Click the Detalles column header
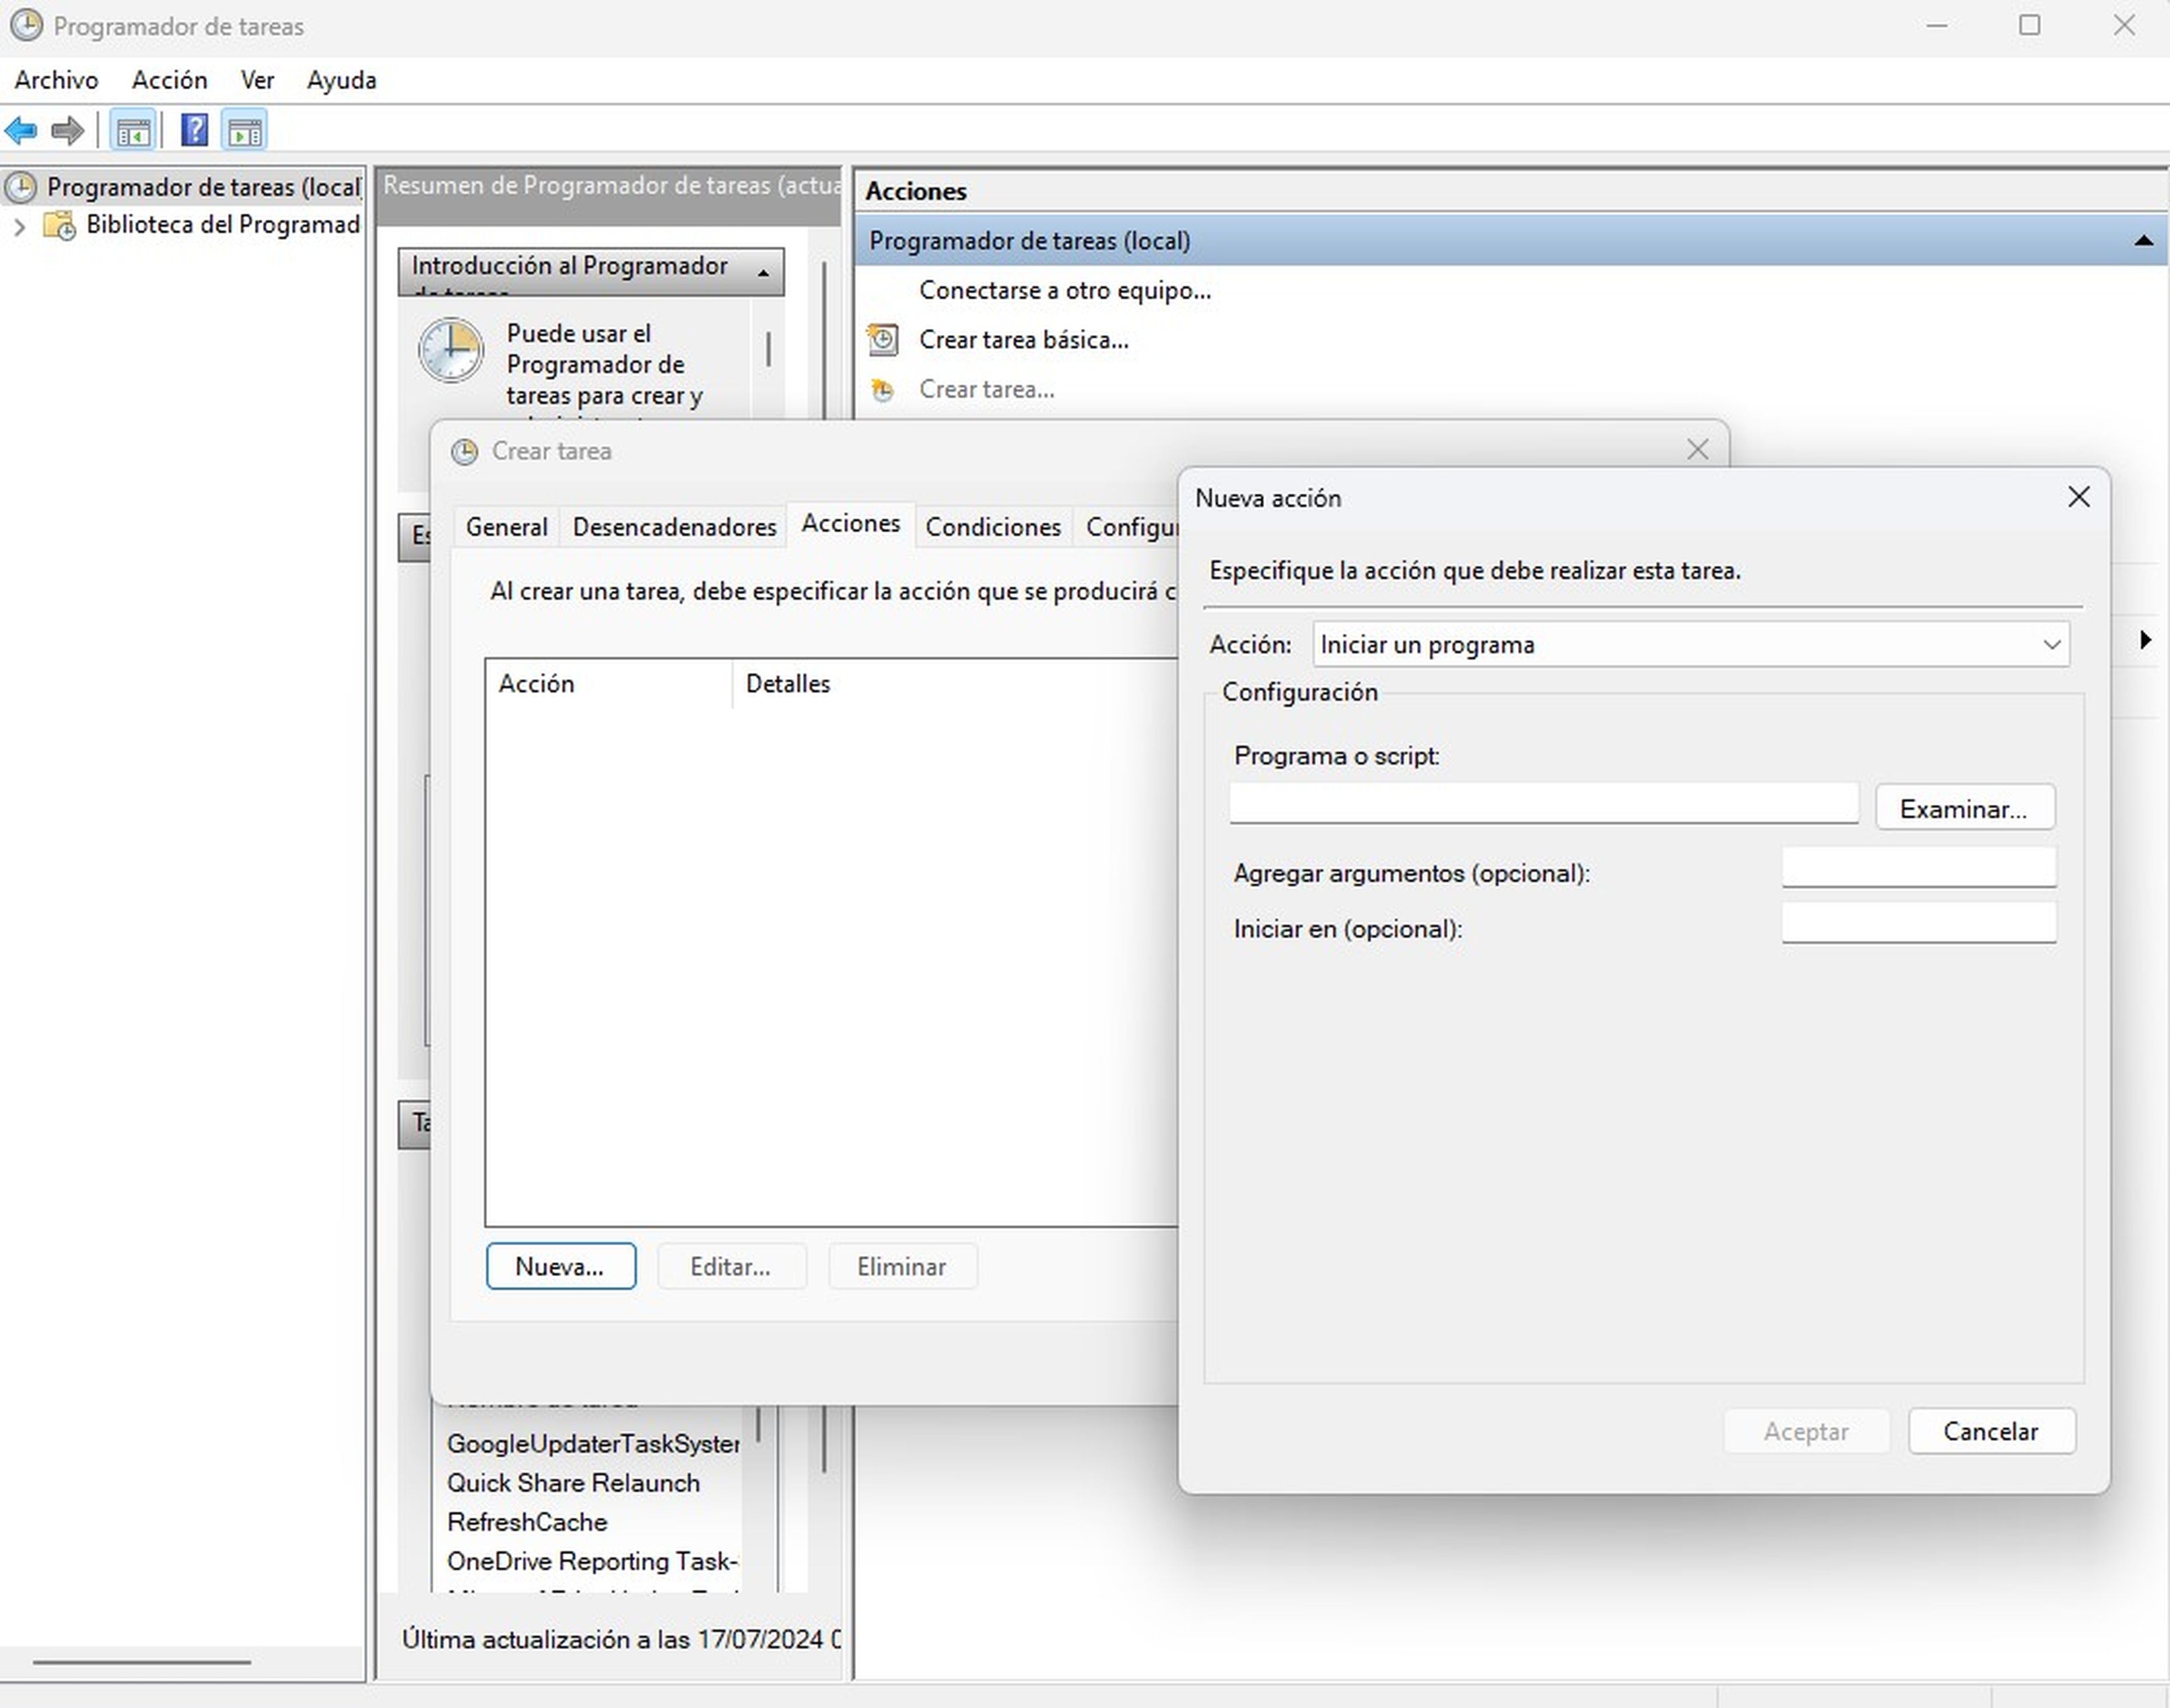This screenshot has width=2170, height=1708. tap(955, 684)
